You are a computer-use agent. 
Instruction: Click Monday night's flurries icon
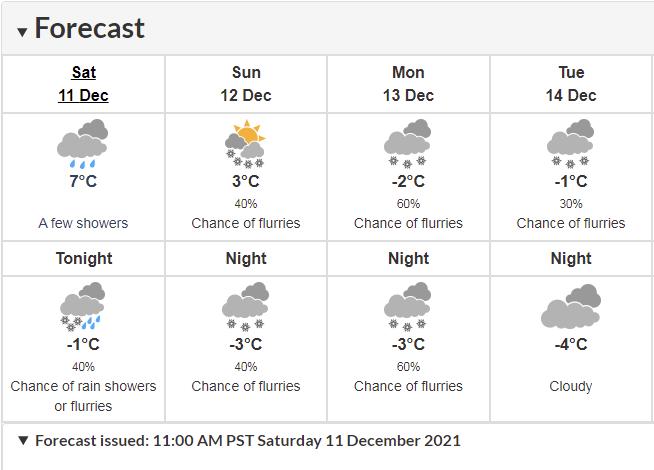(408, 307)
